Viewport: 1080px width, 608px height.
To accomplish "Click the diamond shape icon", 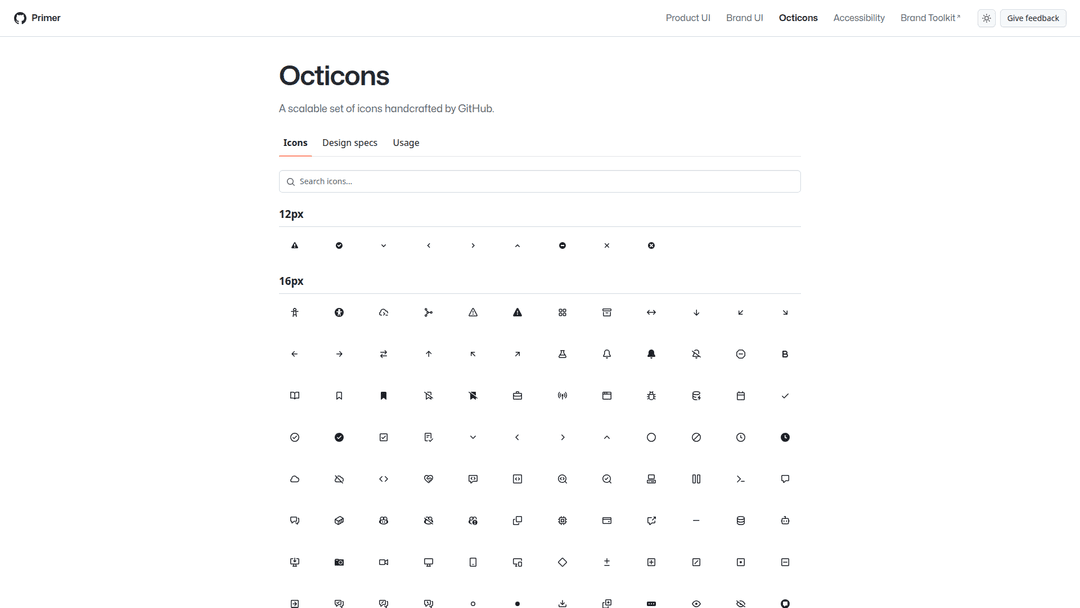I will pyautogui.click(x=562, y=562).
